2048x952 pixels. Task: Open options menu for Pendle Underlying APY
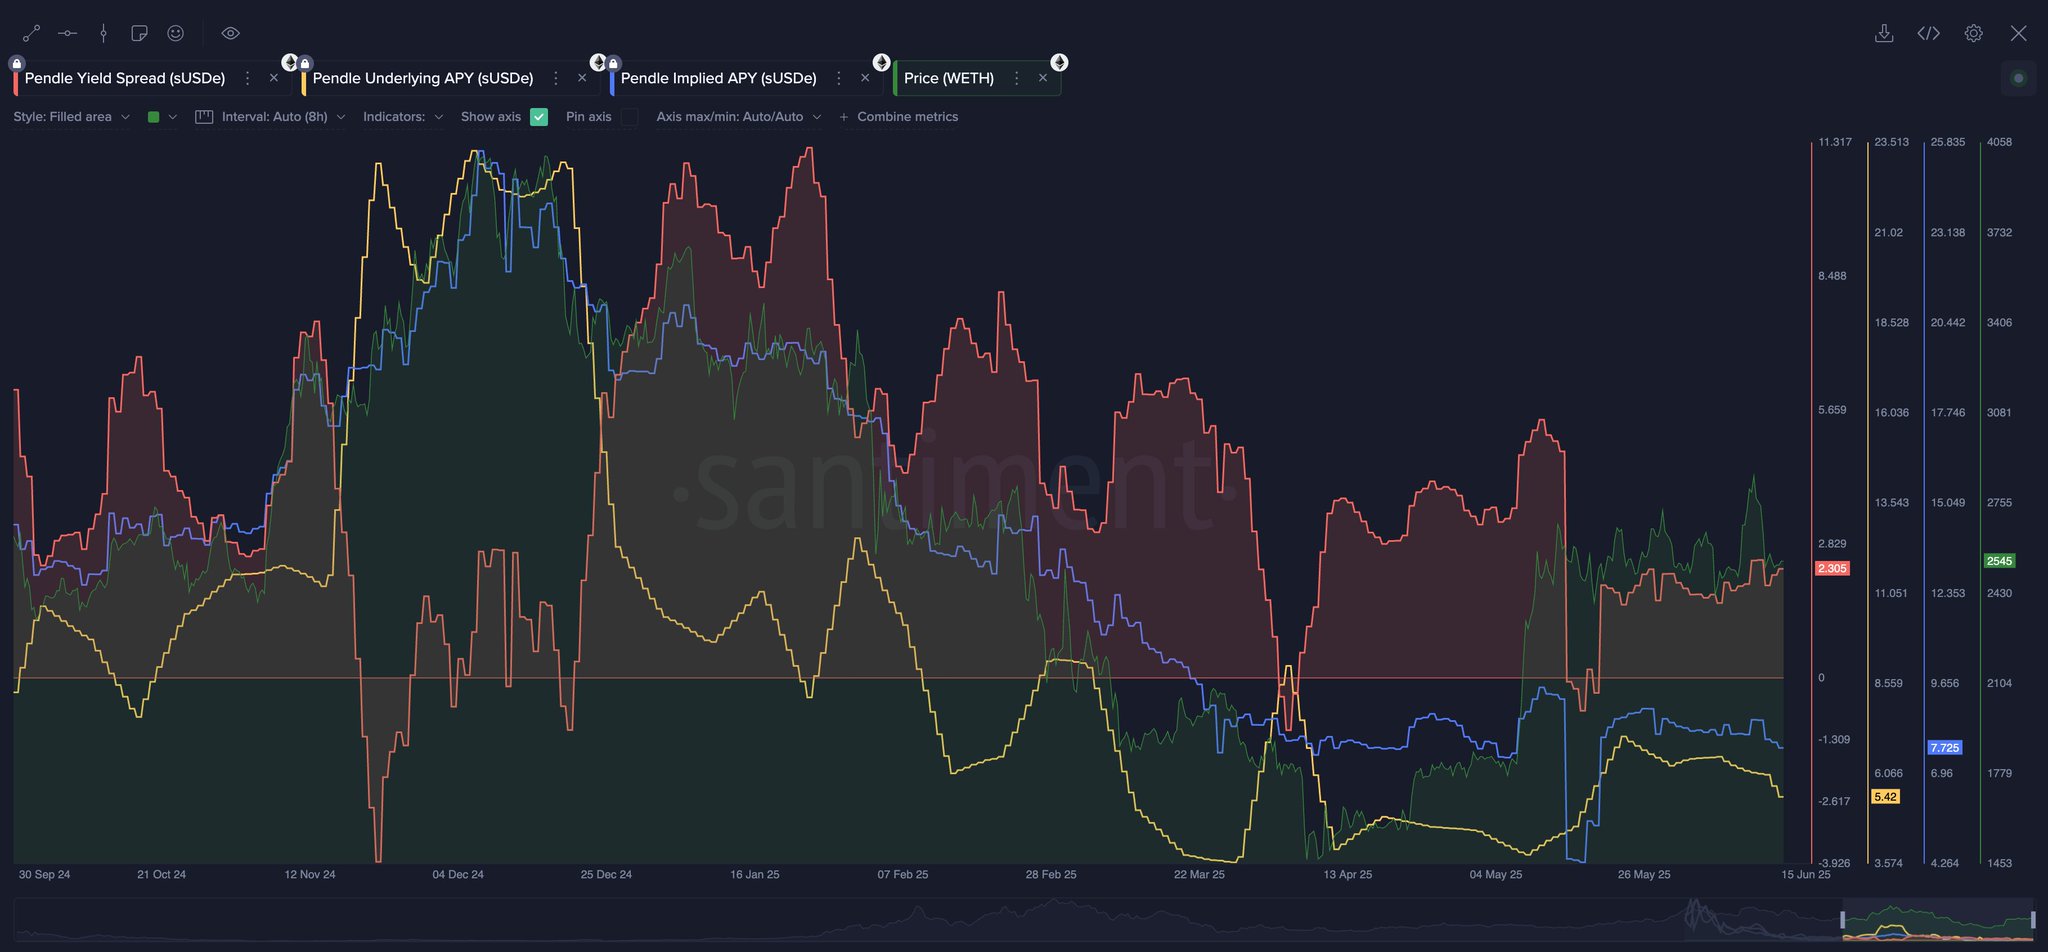555,78
